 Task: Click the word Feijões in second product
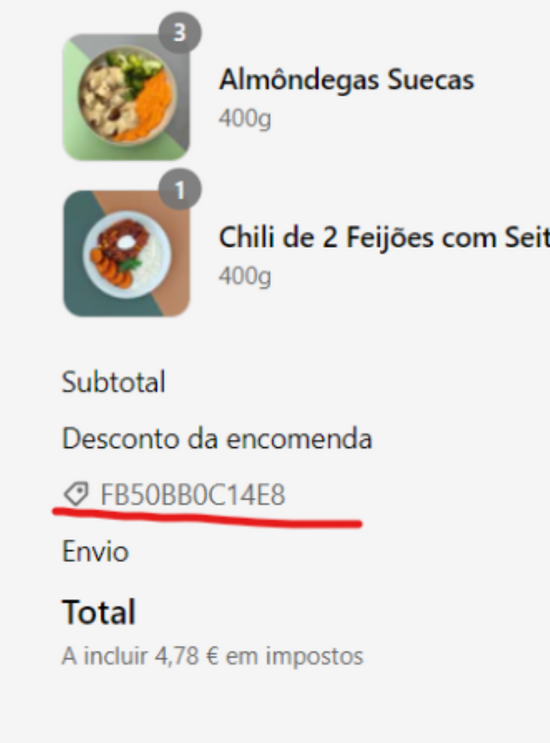tap(390, 237)
